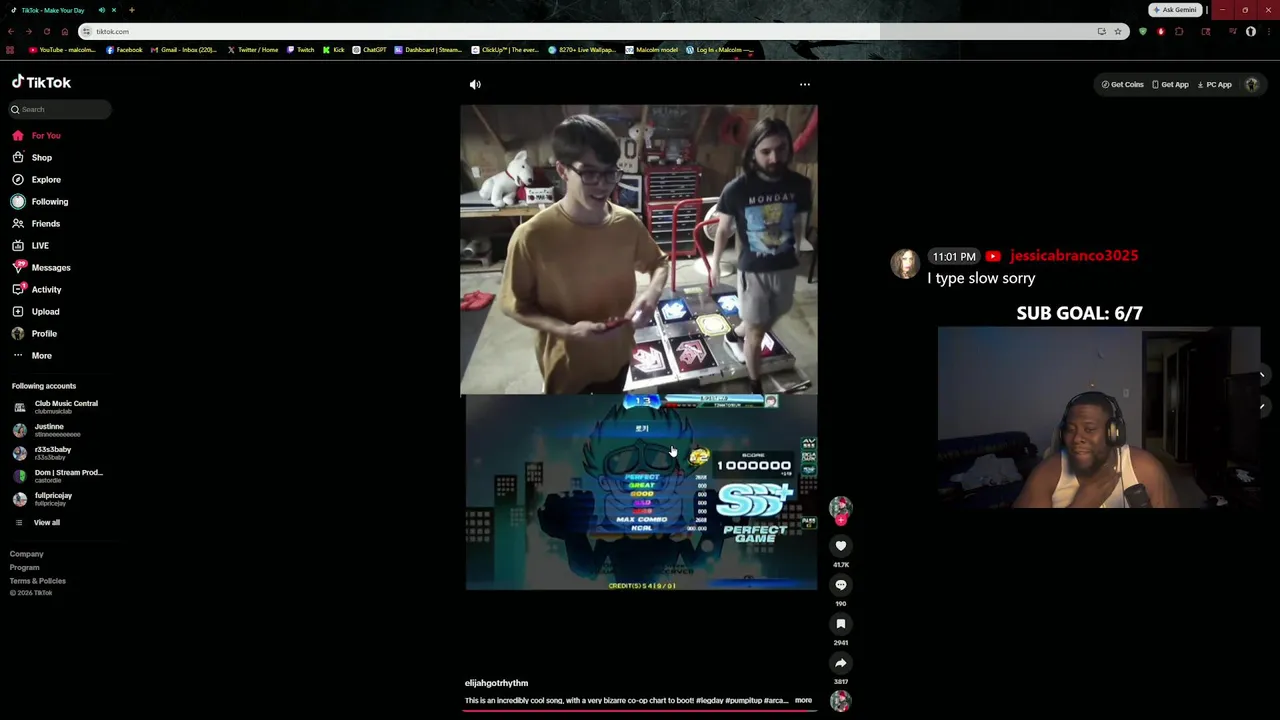Image resolution: width=1280 pixels, height=720 pixels.
Task: Open the YouTube bookmark
Action: coord(62,50)
